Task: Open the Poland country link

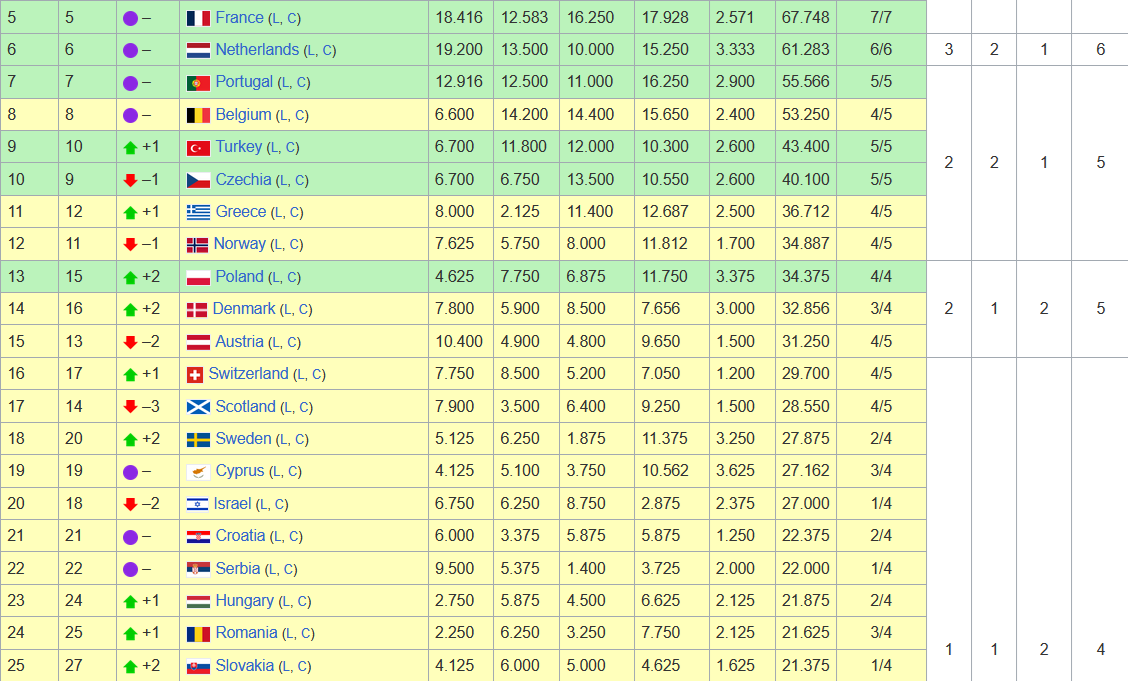Action: click(x=240, y=276)
